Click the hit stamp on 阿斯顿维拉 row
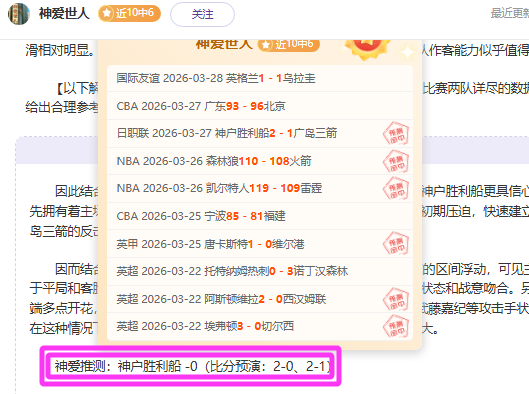 tap(396, 299)
